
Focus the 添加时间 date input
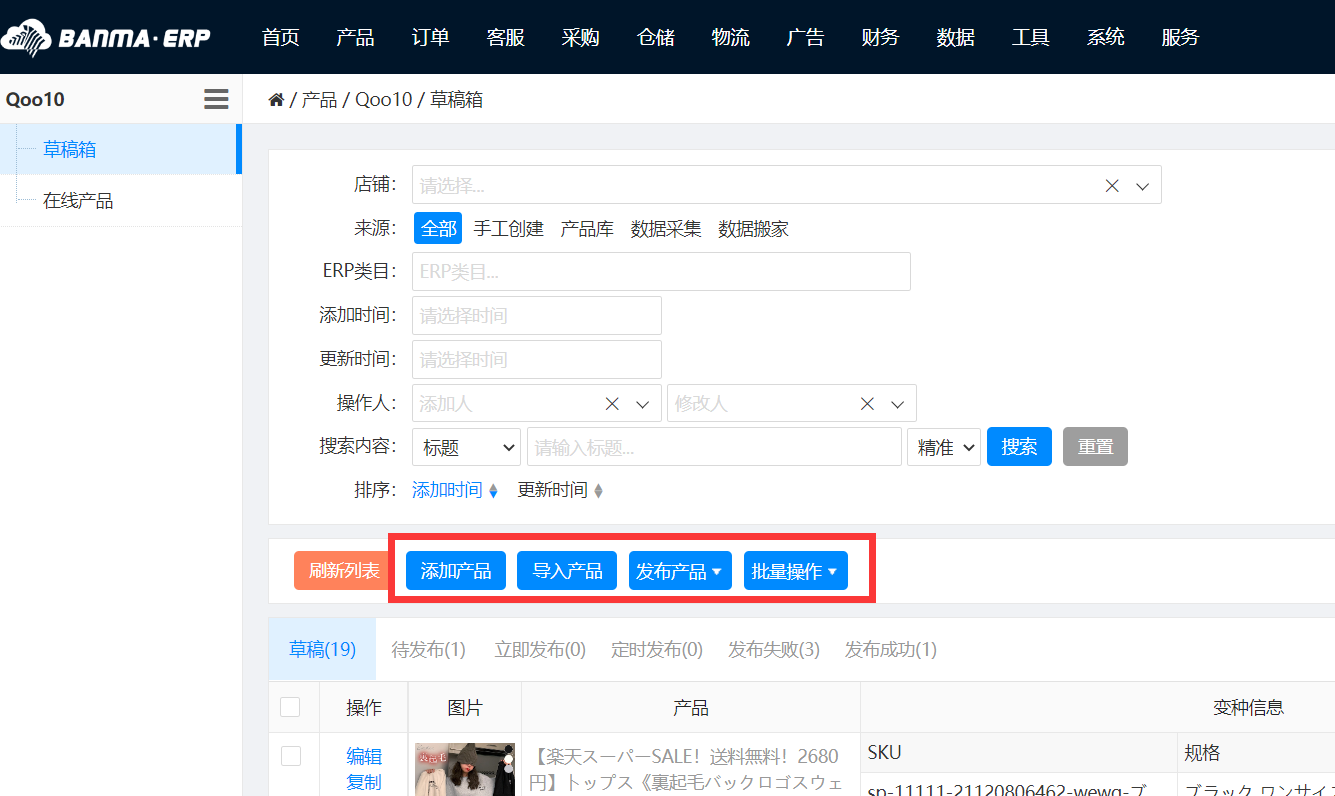coord(537,315)
